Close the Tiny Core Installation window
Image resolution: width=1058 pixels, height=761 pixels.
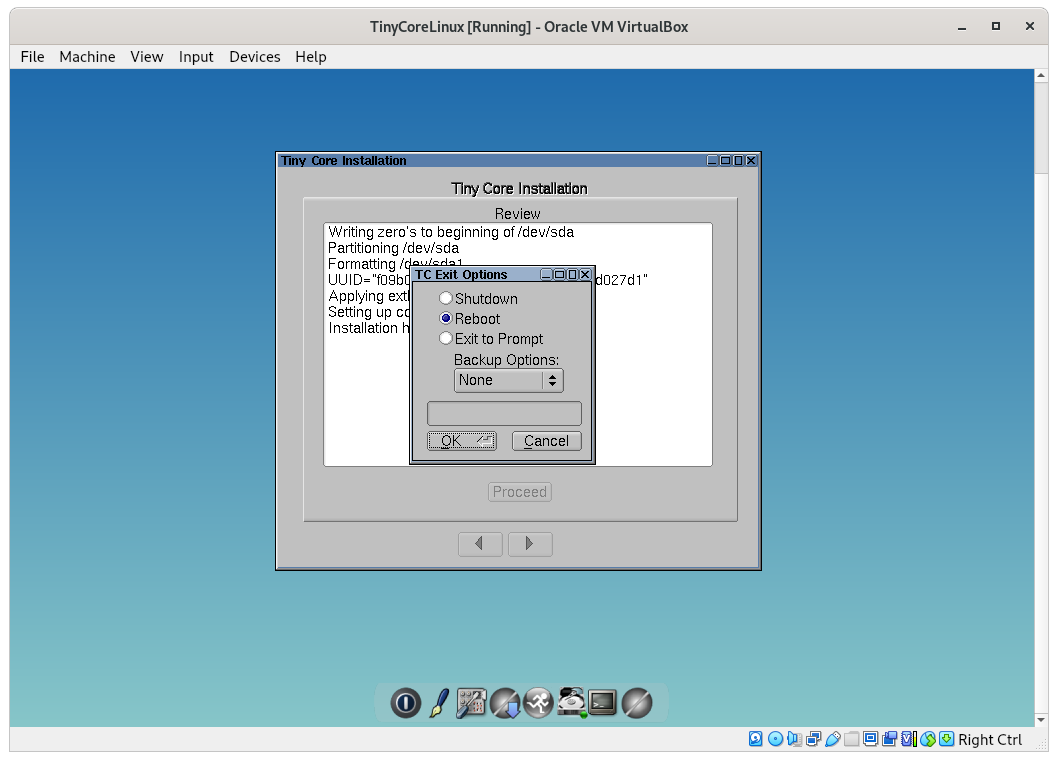[x=751, y=161]
